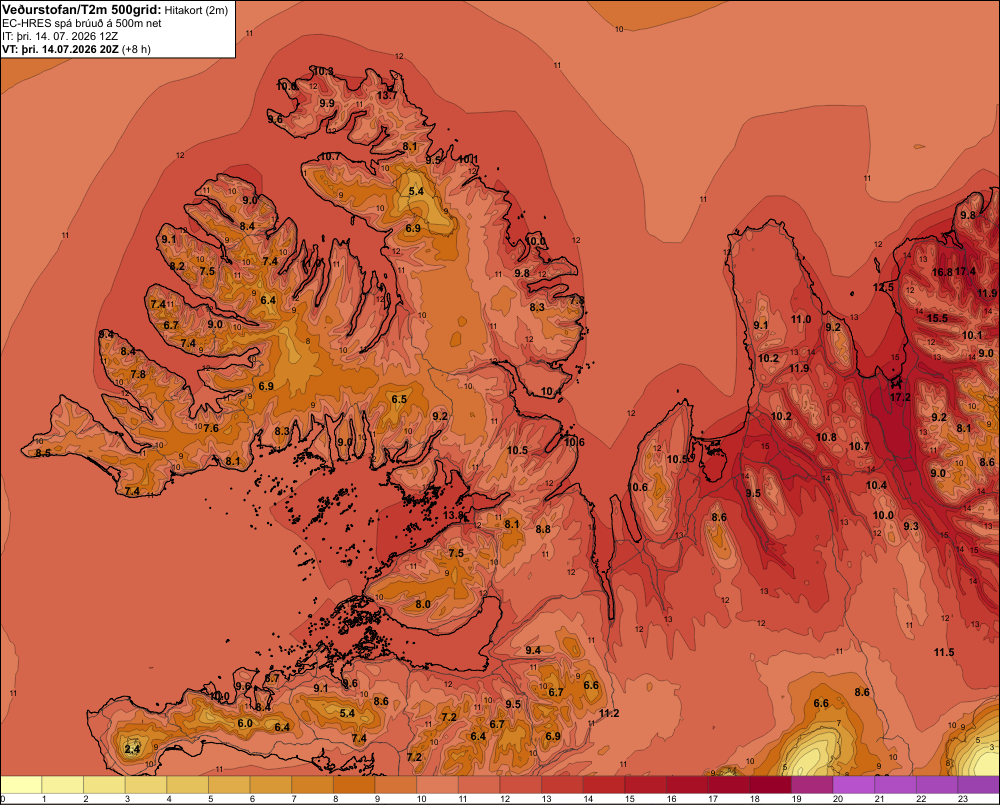Select the pale yellow 0–1 legend swatch
Screen dimensions: 1000x805
coord(21,785)
